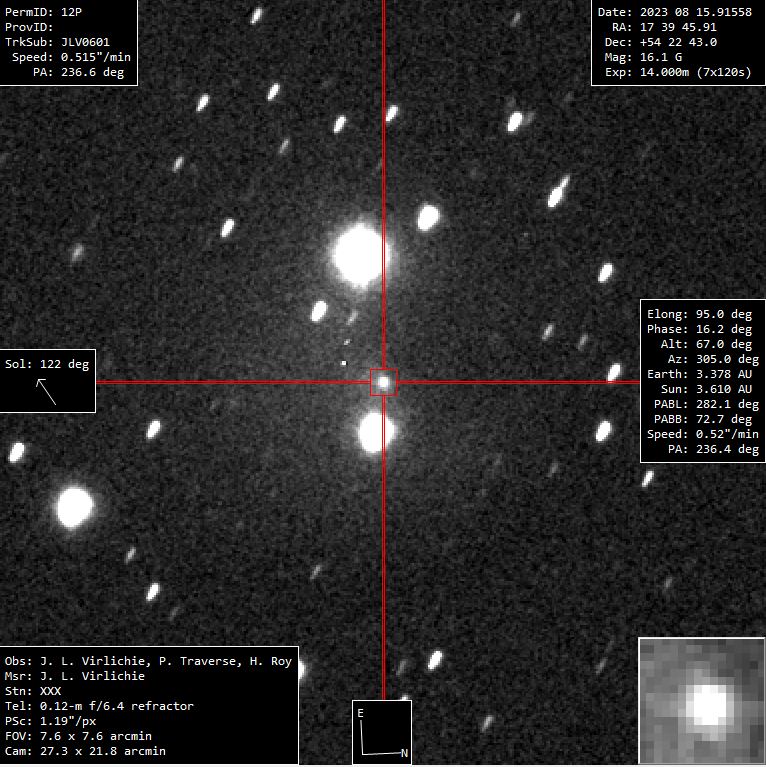Screen dimensions: 766x767
Task: Select the TrkSub: JLV0601 entry
Action: pyautogui.click(x=57, y=42)
